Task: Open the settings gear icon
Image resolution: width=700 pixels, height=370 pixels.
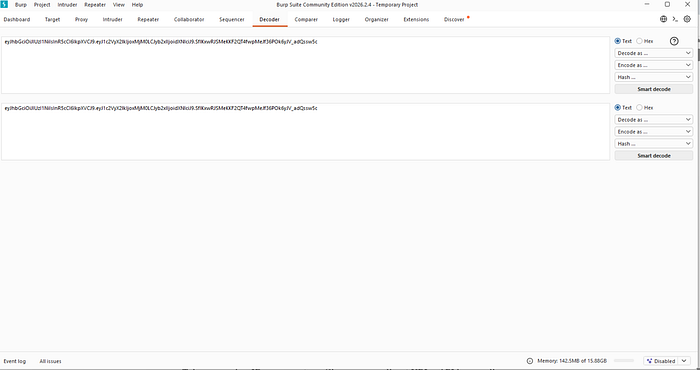Action: point(688,19)
